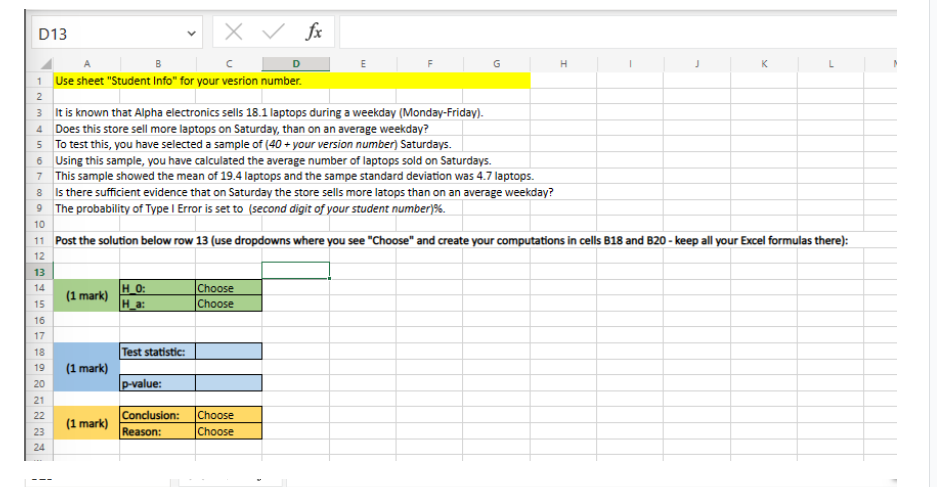Select the 'Test statistic:' label cell
937x487 pixels.
coord(158,351)
